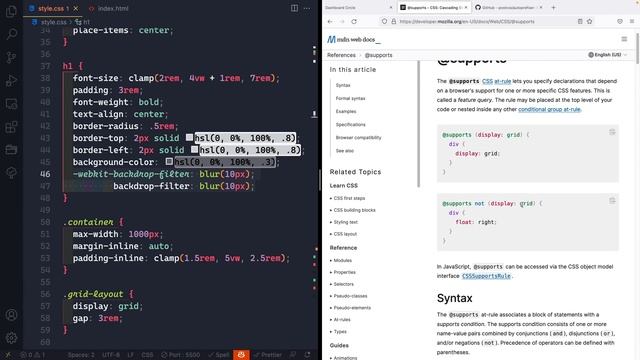The image size is (640, 360).
Task: Click the MDN web docs logo
Action: click(x=353, y=40)
